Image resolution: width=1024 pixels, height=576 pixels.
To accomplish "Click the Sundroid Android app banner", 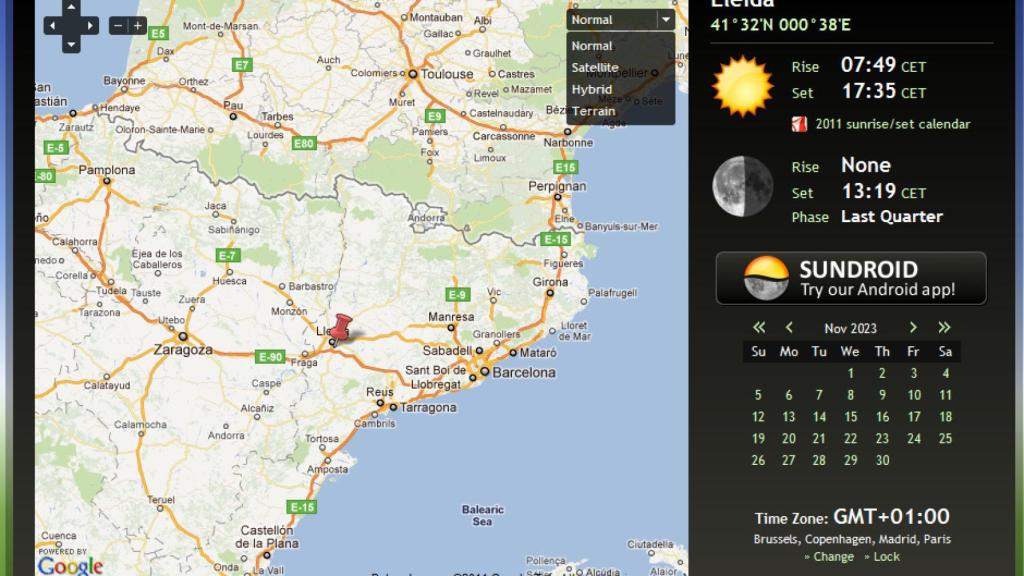I will click(851, 278).
